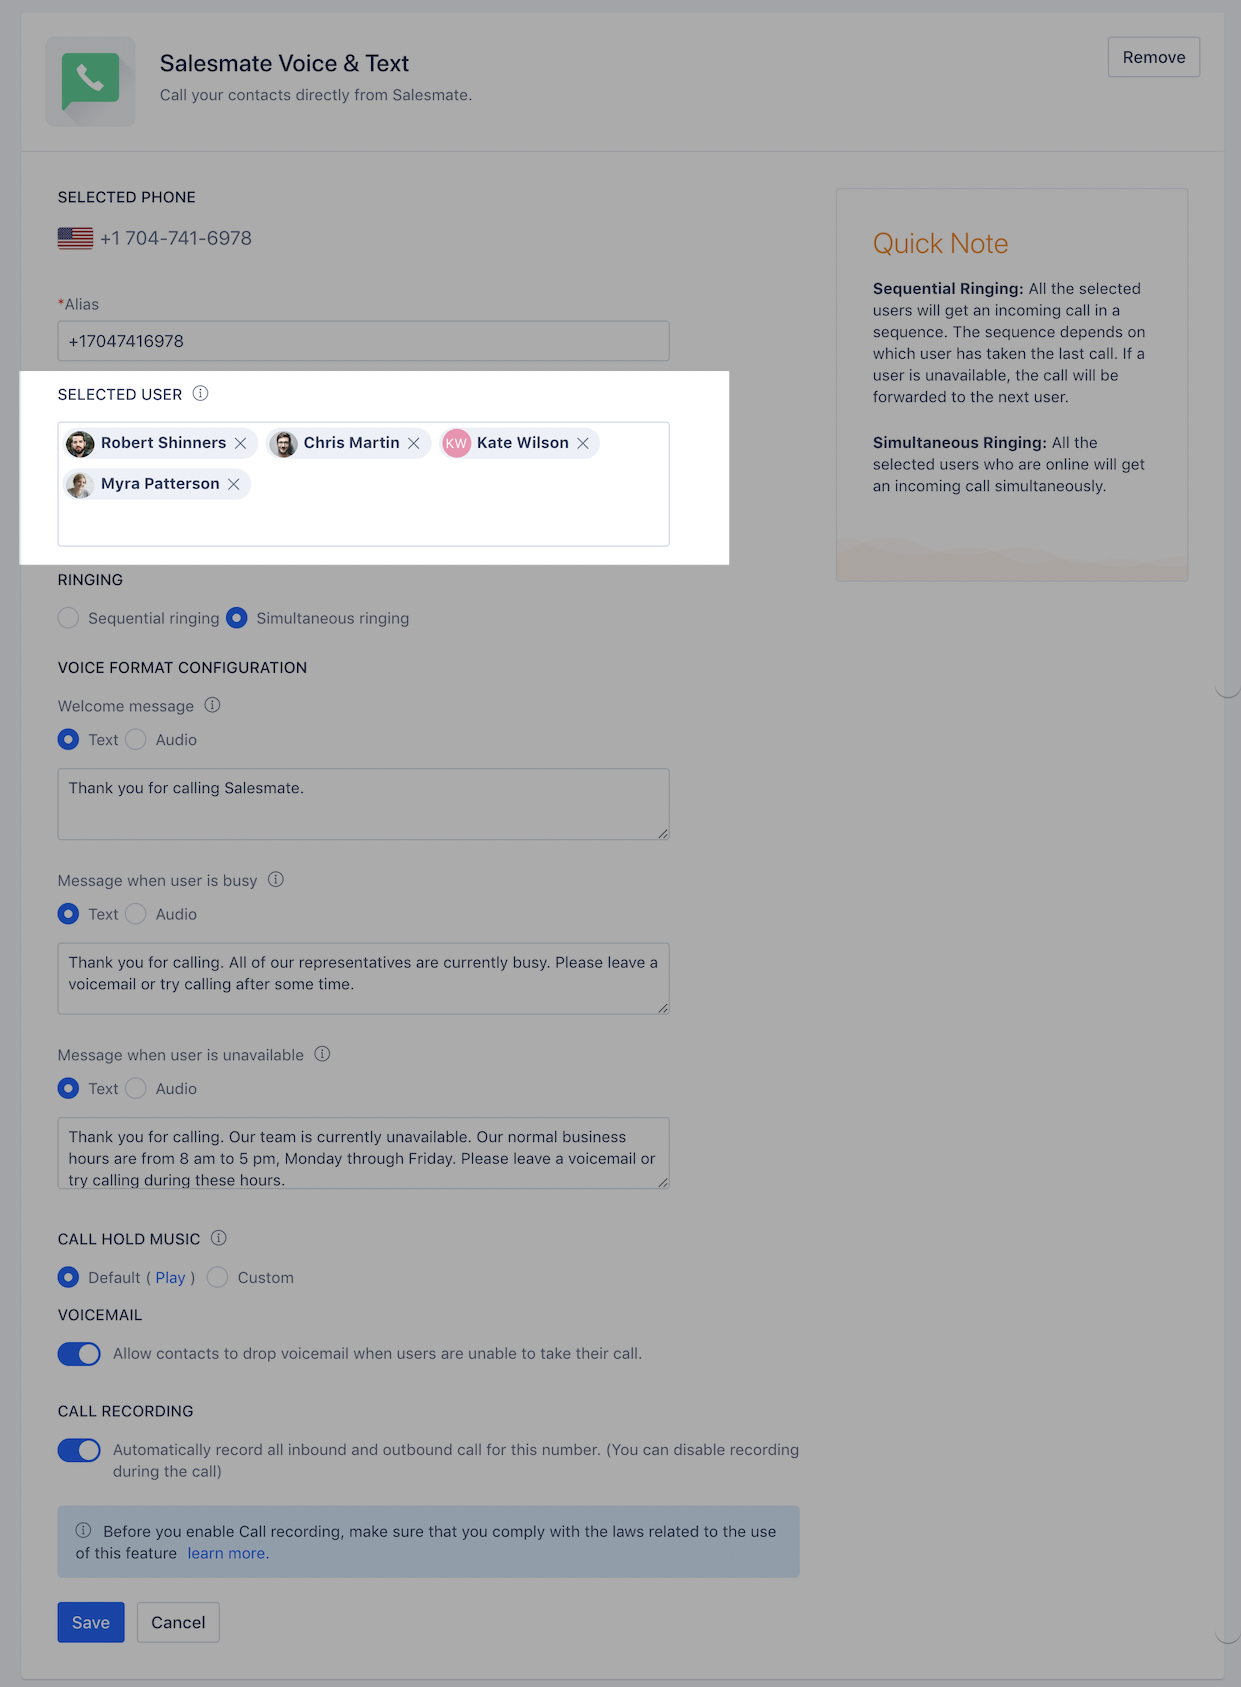Play the default hold music
The height and width of the screenshot is (1687, 1241).
pyautogui.click(x=170, y=1278)
